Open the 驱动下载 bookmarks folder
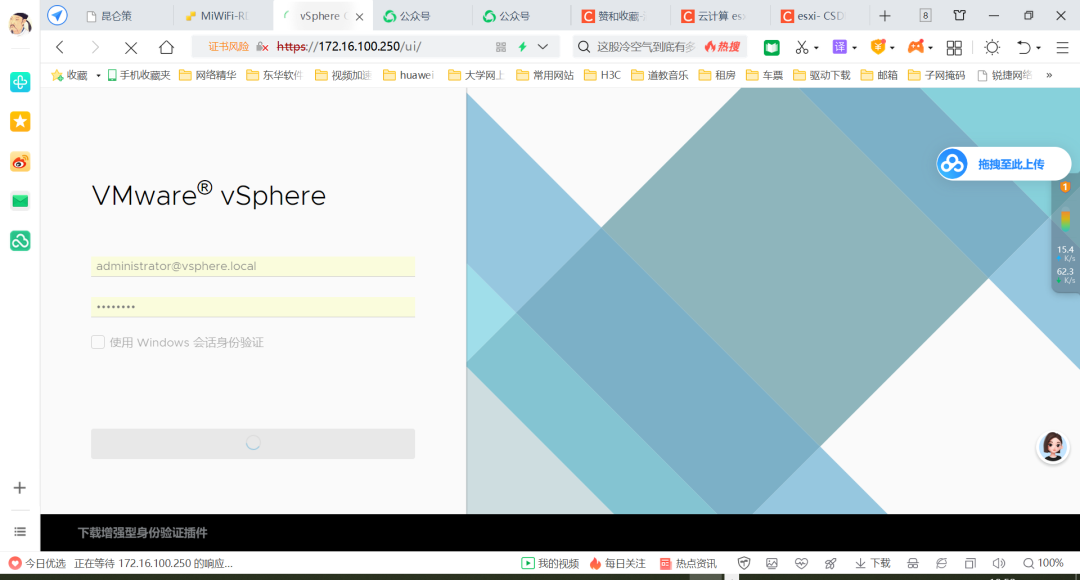 point(822,75)
